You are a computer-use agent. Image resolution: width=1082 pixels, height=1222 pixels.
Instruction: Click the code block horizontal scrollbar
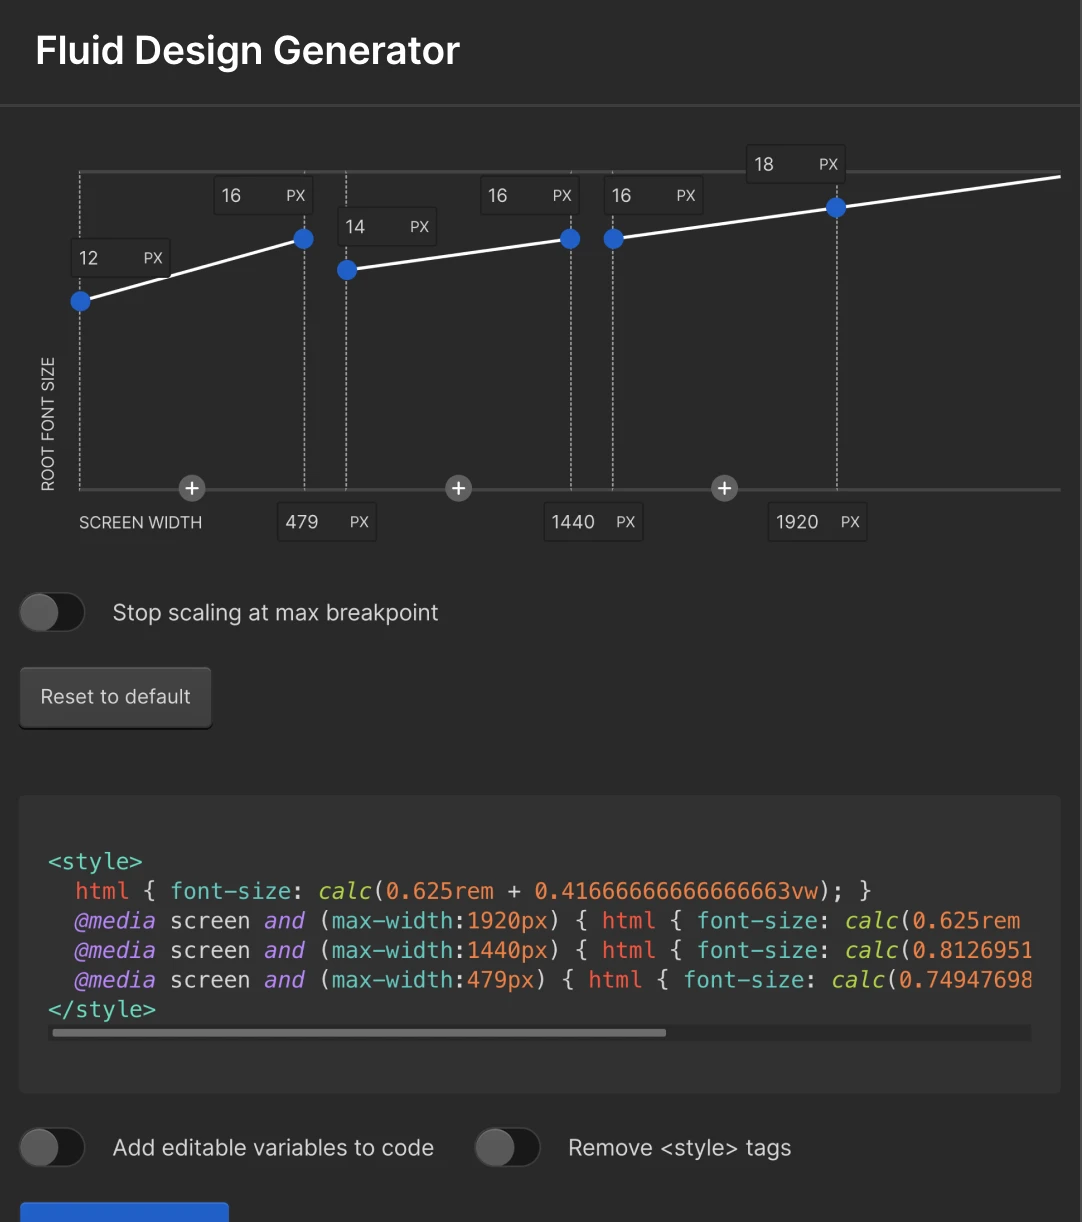click(360, 1033)
